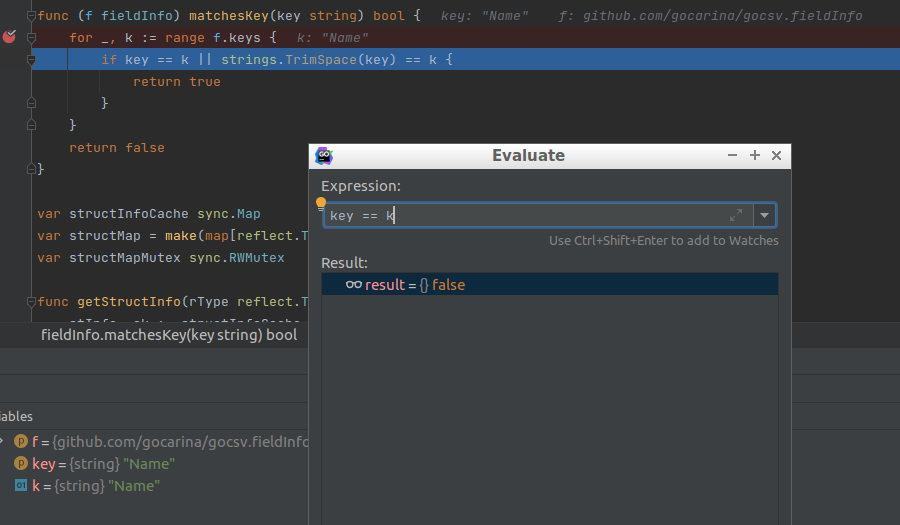
Task: Click the parameter icon next to variable key
Action: point(21,463)
